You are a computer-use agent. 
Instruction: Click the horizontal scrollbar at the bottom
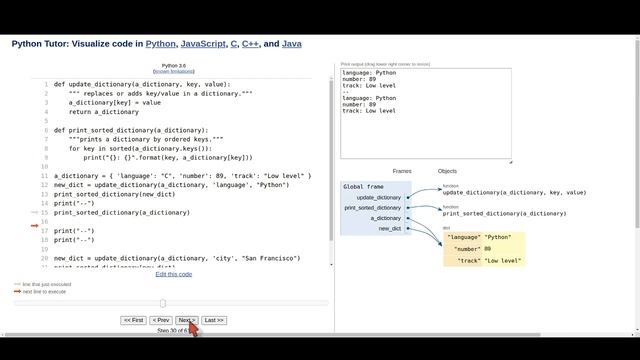273,335
